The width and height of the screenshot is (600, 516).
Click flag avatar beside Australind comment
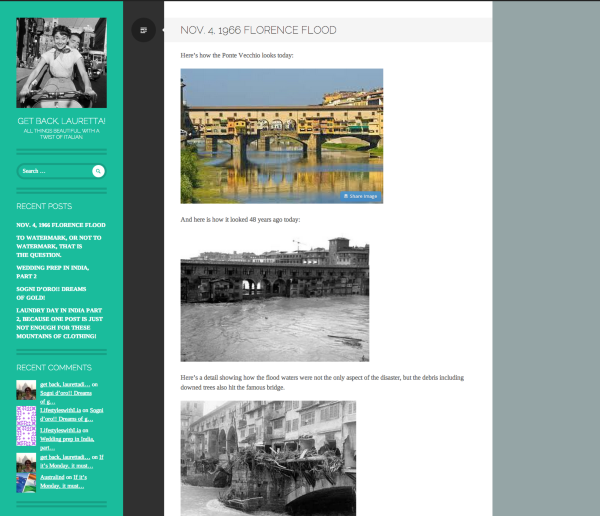(26, 483)
